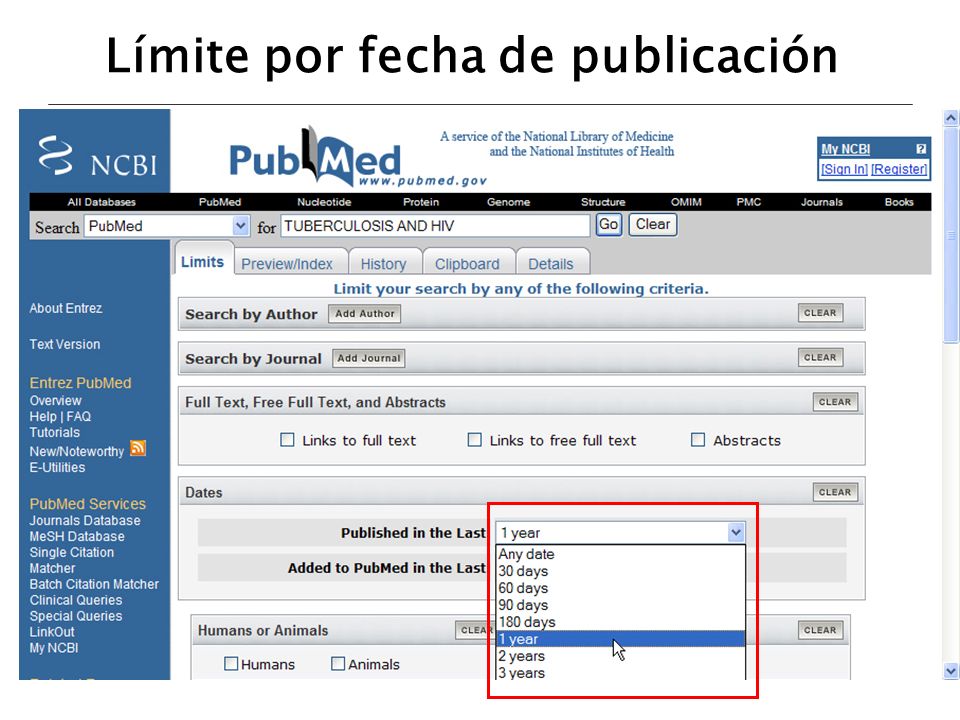Open Clinical Queries link
The image size is (960, 720).
pyautogui.click(x=76, y=600)
